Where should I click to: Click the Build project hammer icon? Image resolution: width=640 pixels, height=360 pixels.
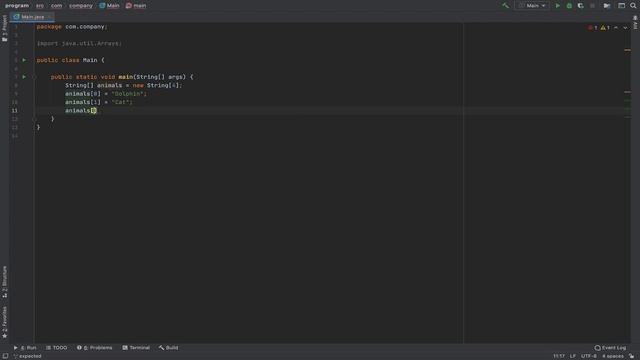click(505, 6)
